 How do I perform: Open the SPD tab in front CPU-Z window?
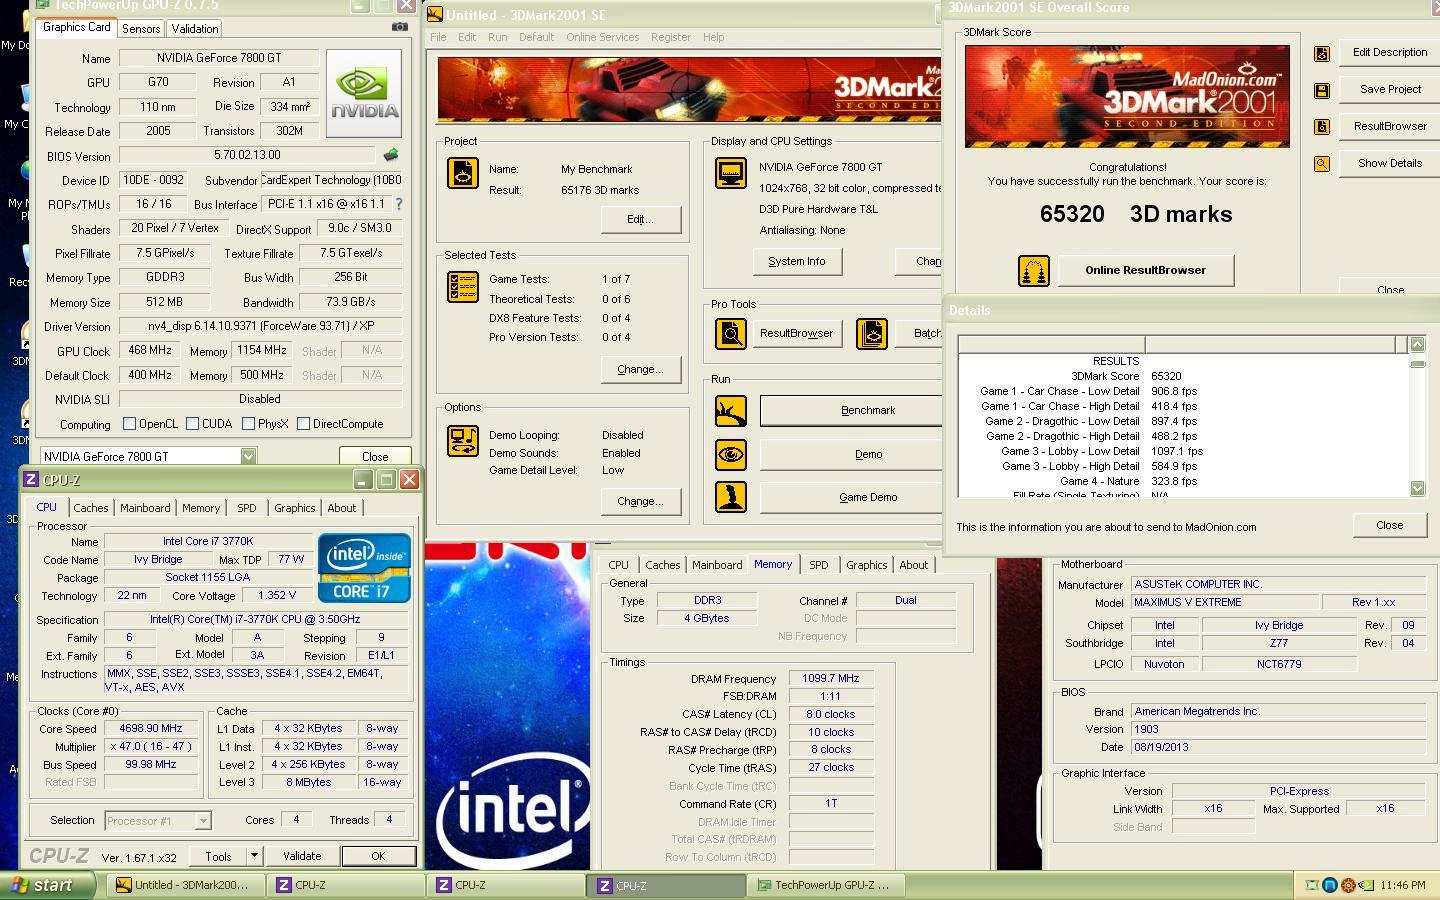(x=247, y=508)
